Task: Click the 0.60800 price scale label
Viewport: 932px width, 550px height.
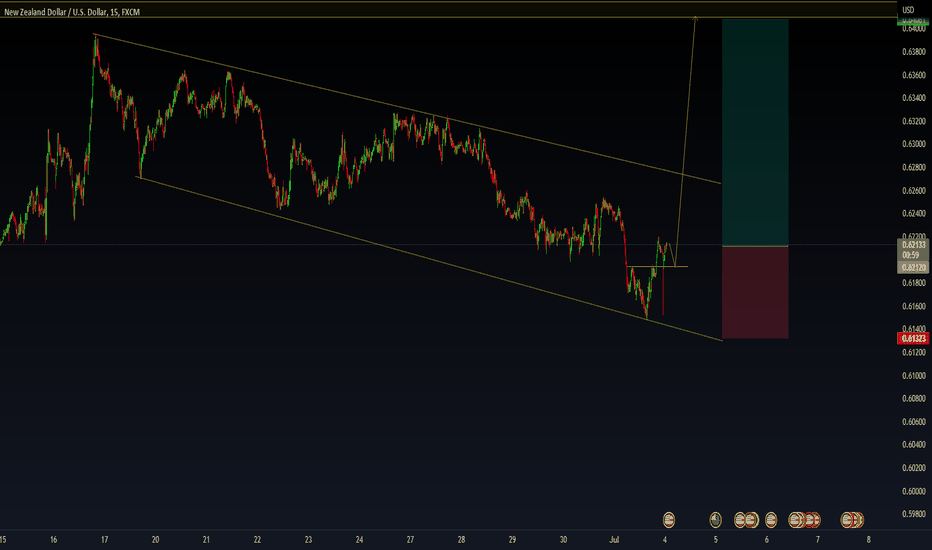Action: [914, 398]
